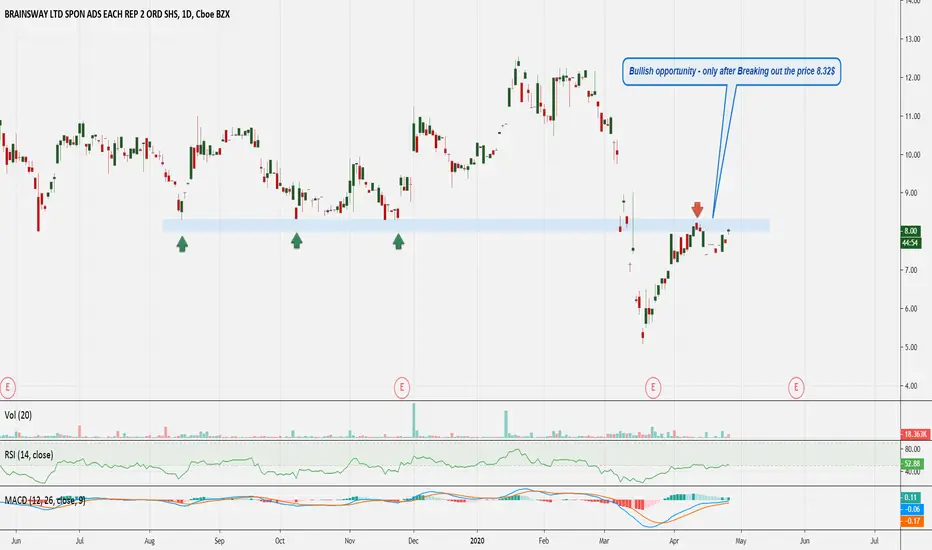The width and height of the screenshot is (932, 550).
Task: Click the BRAINSWAY LTD symbol title
Action: click(x=117, y=14)
